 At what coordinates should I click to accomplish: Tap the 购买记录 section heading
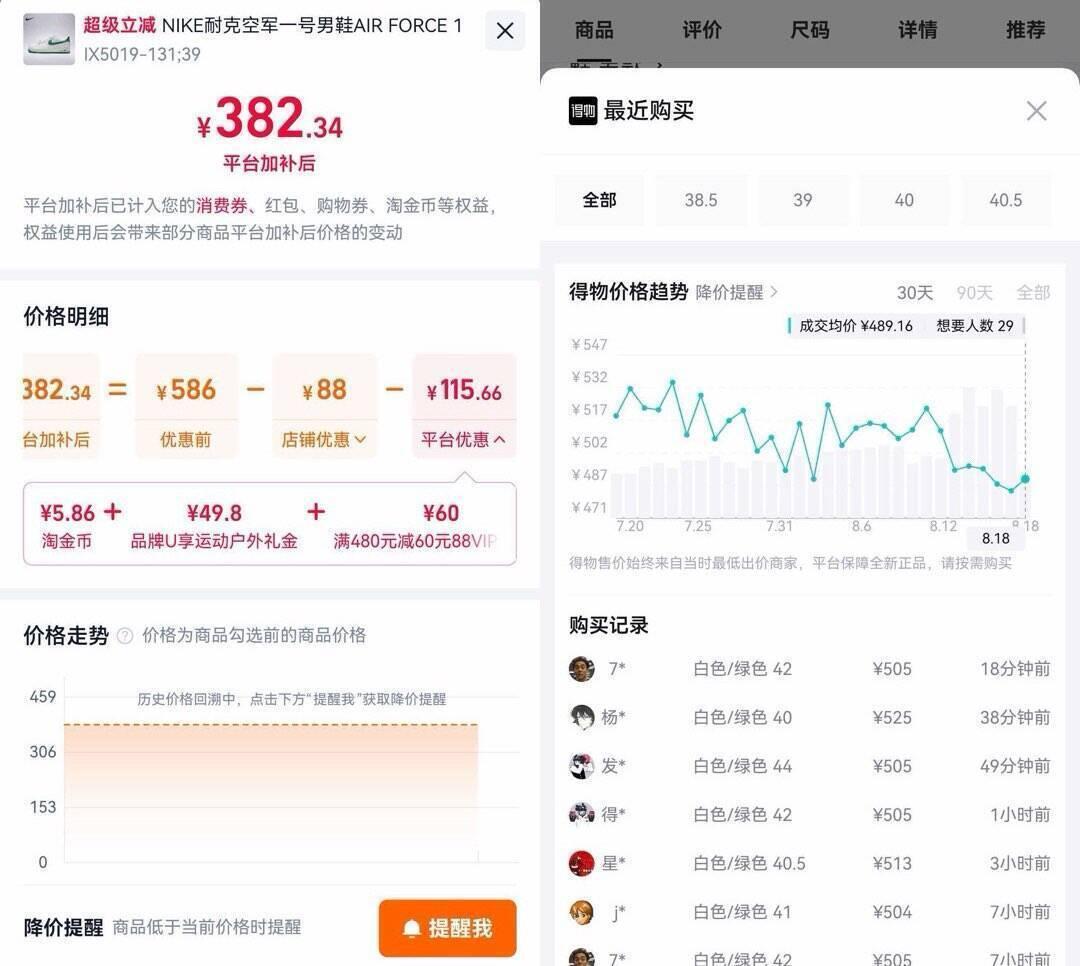(x=608, y=625)
